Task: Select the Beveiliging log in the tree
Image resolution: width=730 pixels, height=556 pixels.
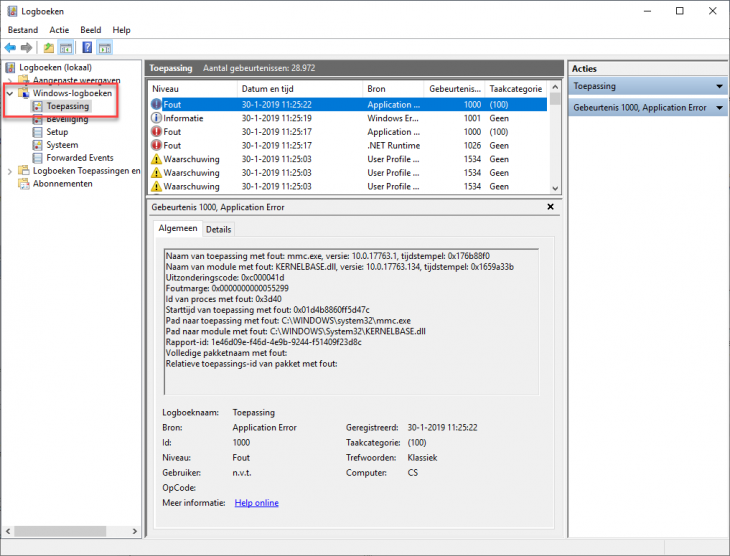Action: point(66,119)
